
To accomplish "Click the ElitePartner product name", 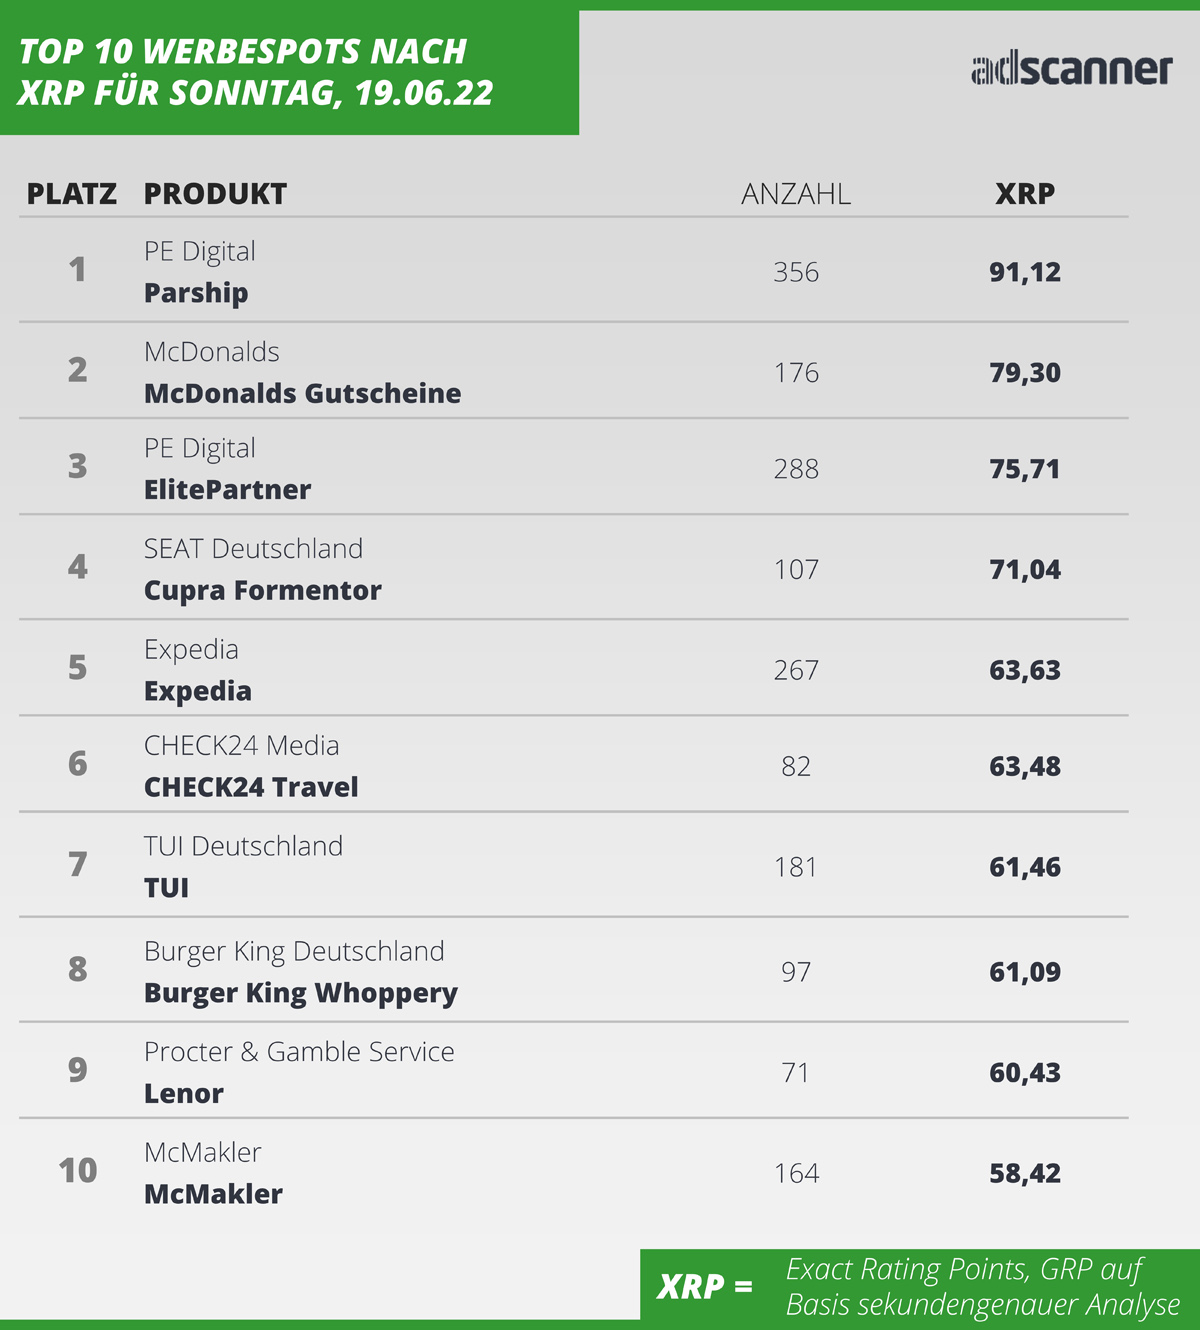I will pos(227,490).
